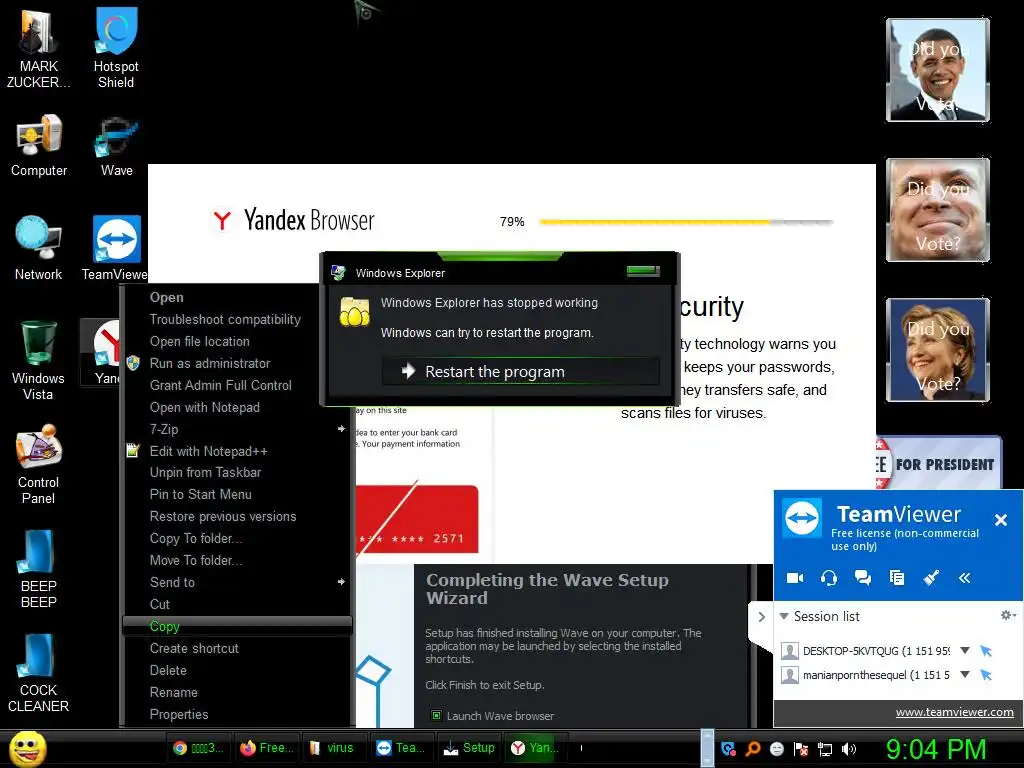Expand the 7-Zip submenu arrow

coord(341,429)
